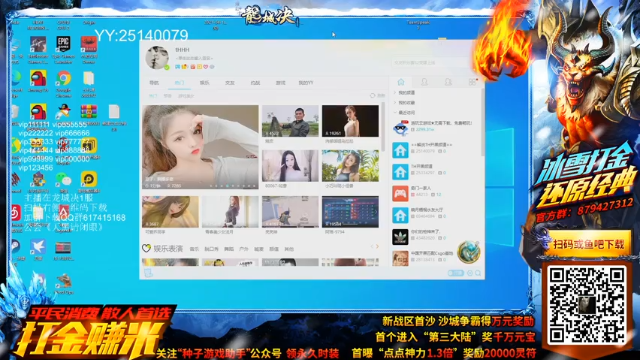The image size is (640, 360).
Task: Show the next page of 娱乐表演 with the right arrow
Action: [377, 247]
